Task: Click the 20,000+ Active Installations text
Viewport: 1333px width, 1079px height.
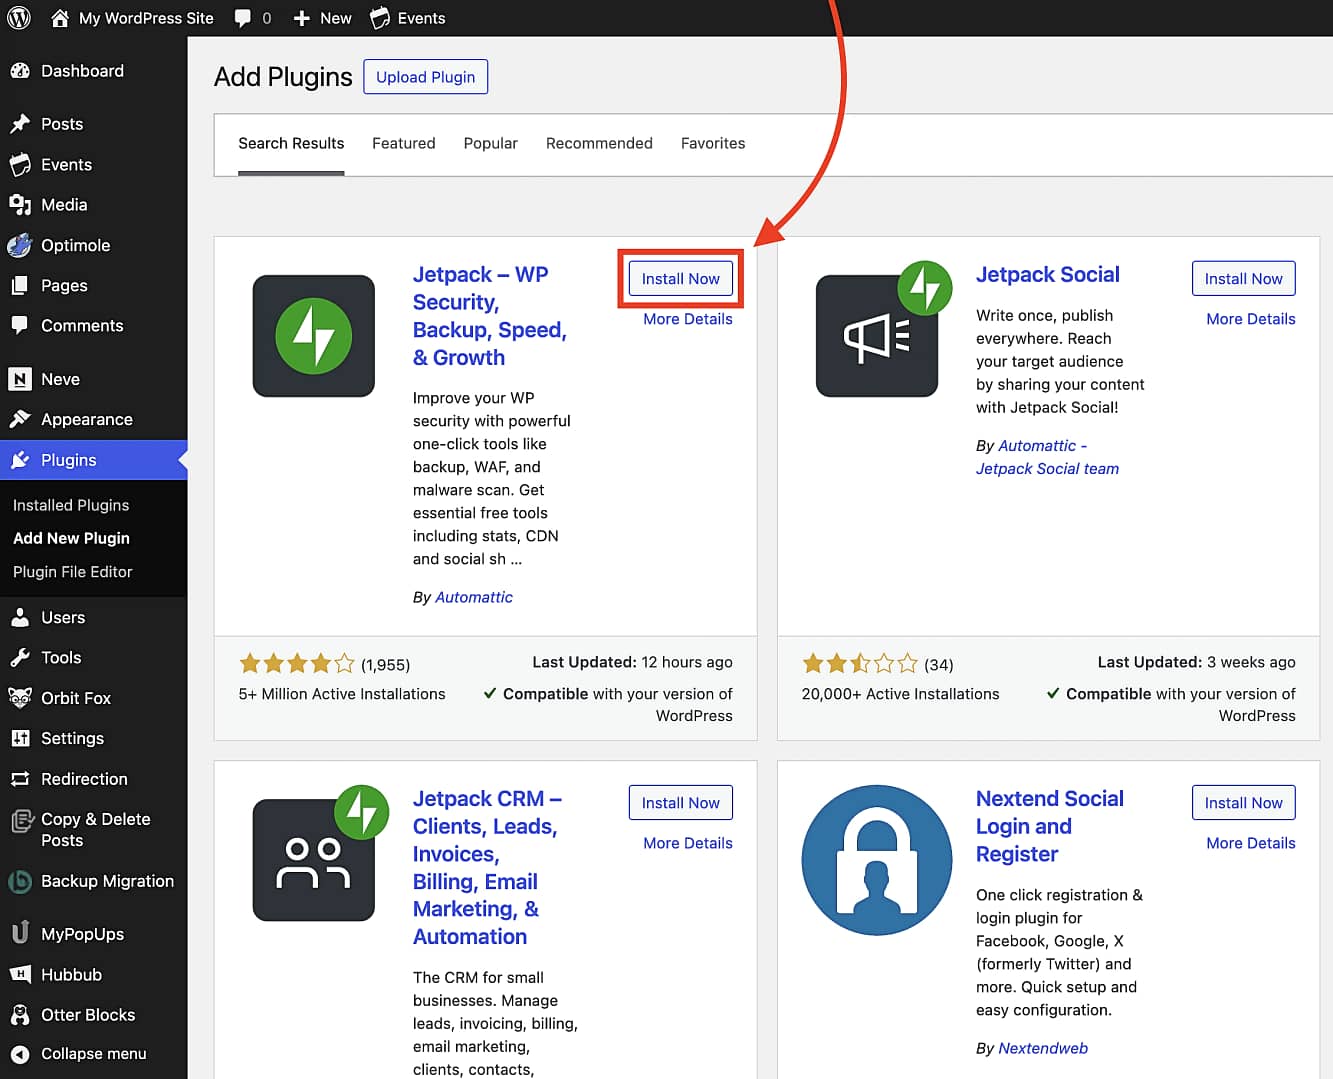Action: click(x=900, y=694)
